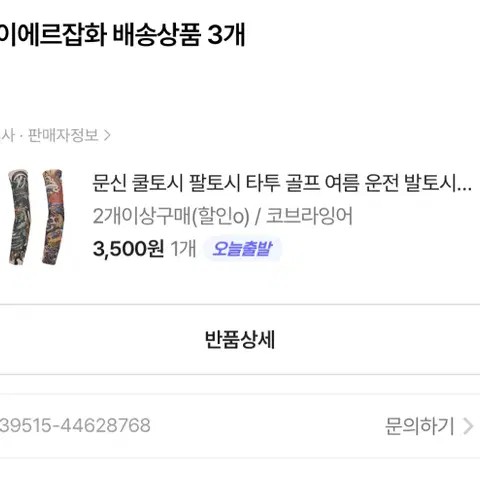Viewport: 480px width, 480px height.
Task: Click the quantity label 1개
Action: tap(183, 249)
